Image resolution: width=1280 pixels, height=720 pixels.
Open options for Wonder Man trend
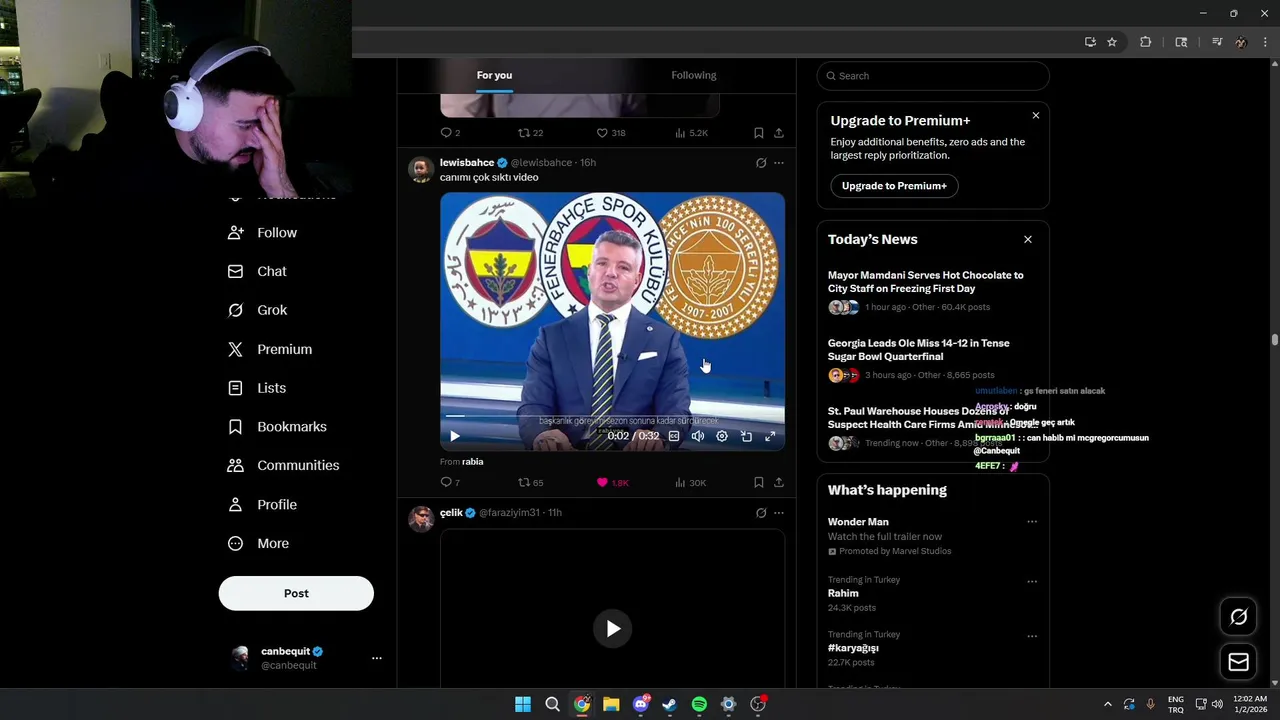point(1032,522)
